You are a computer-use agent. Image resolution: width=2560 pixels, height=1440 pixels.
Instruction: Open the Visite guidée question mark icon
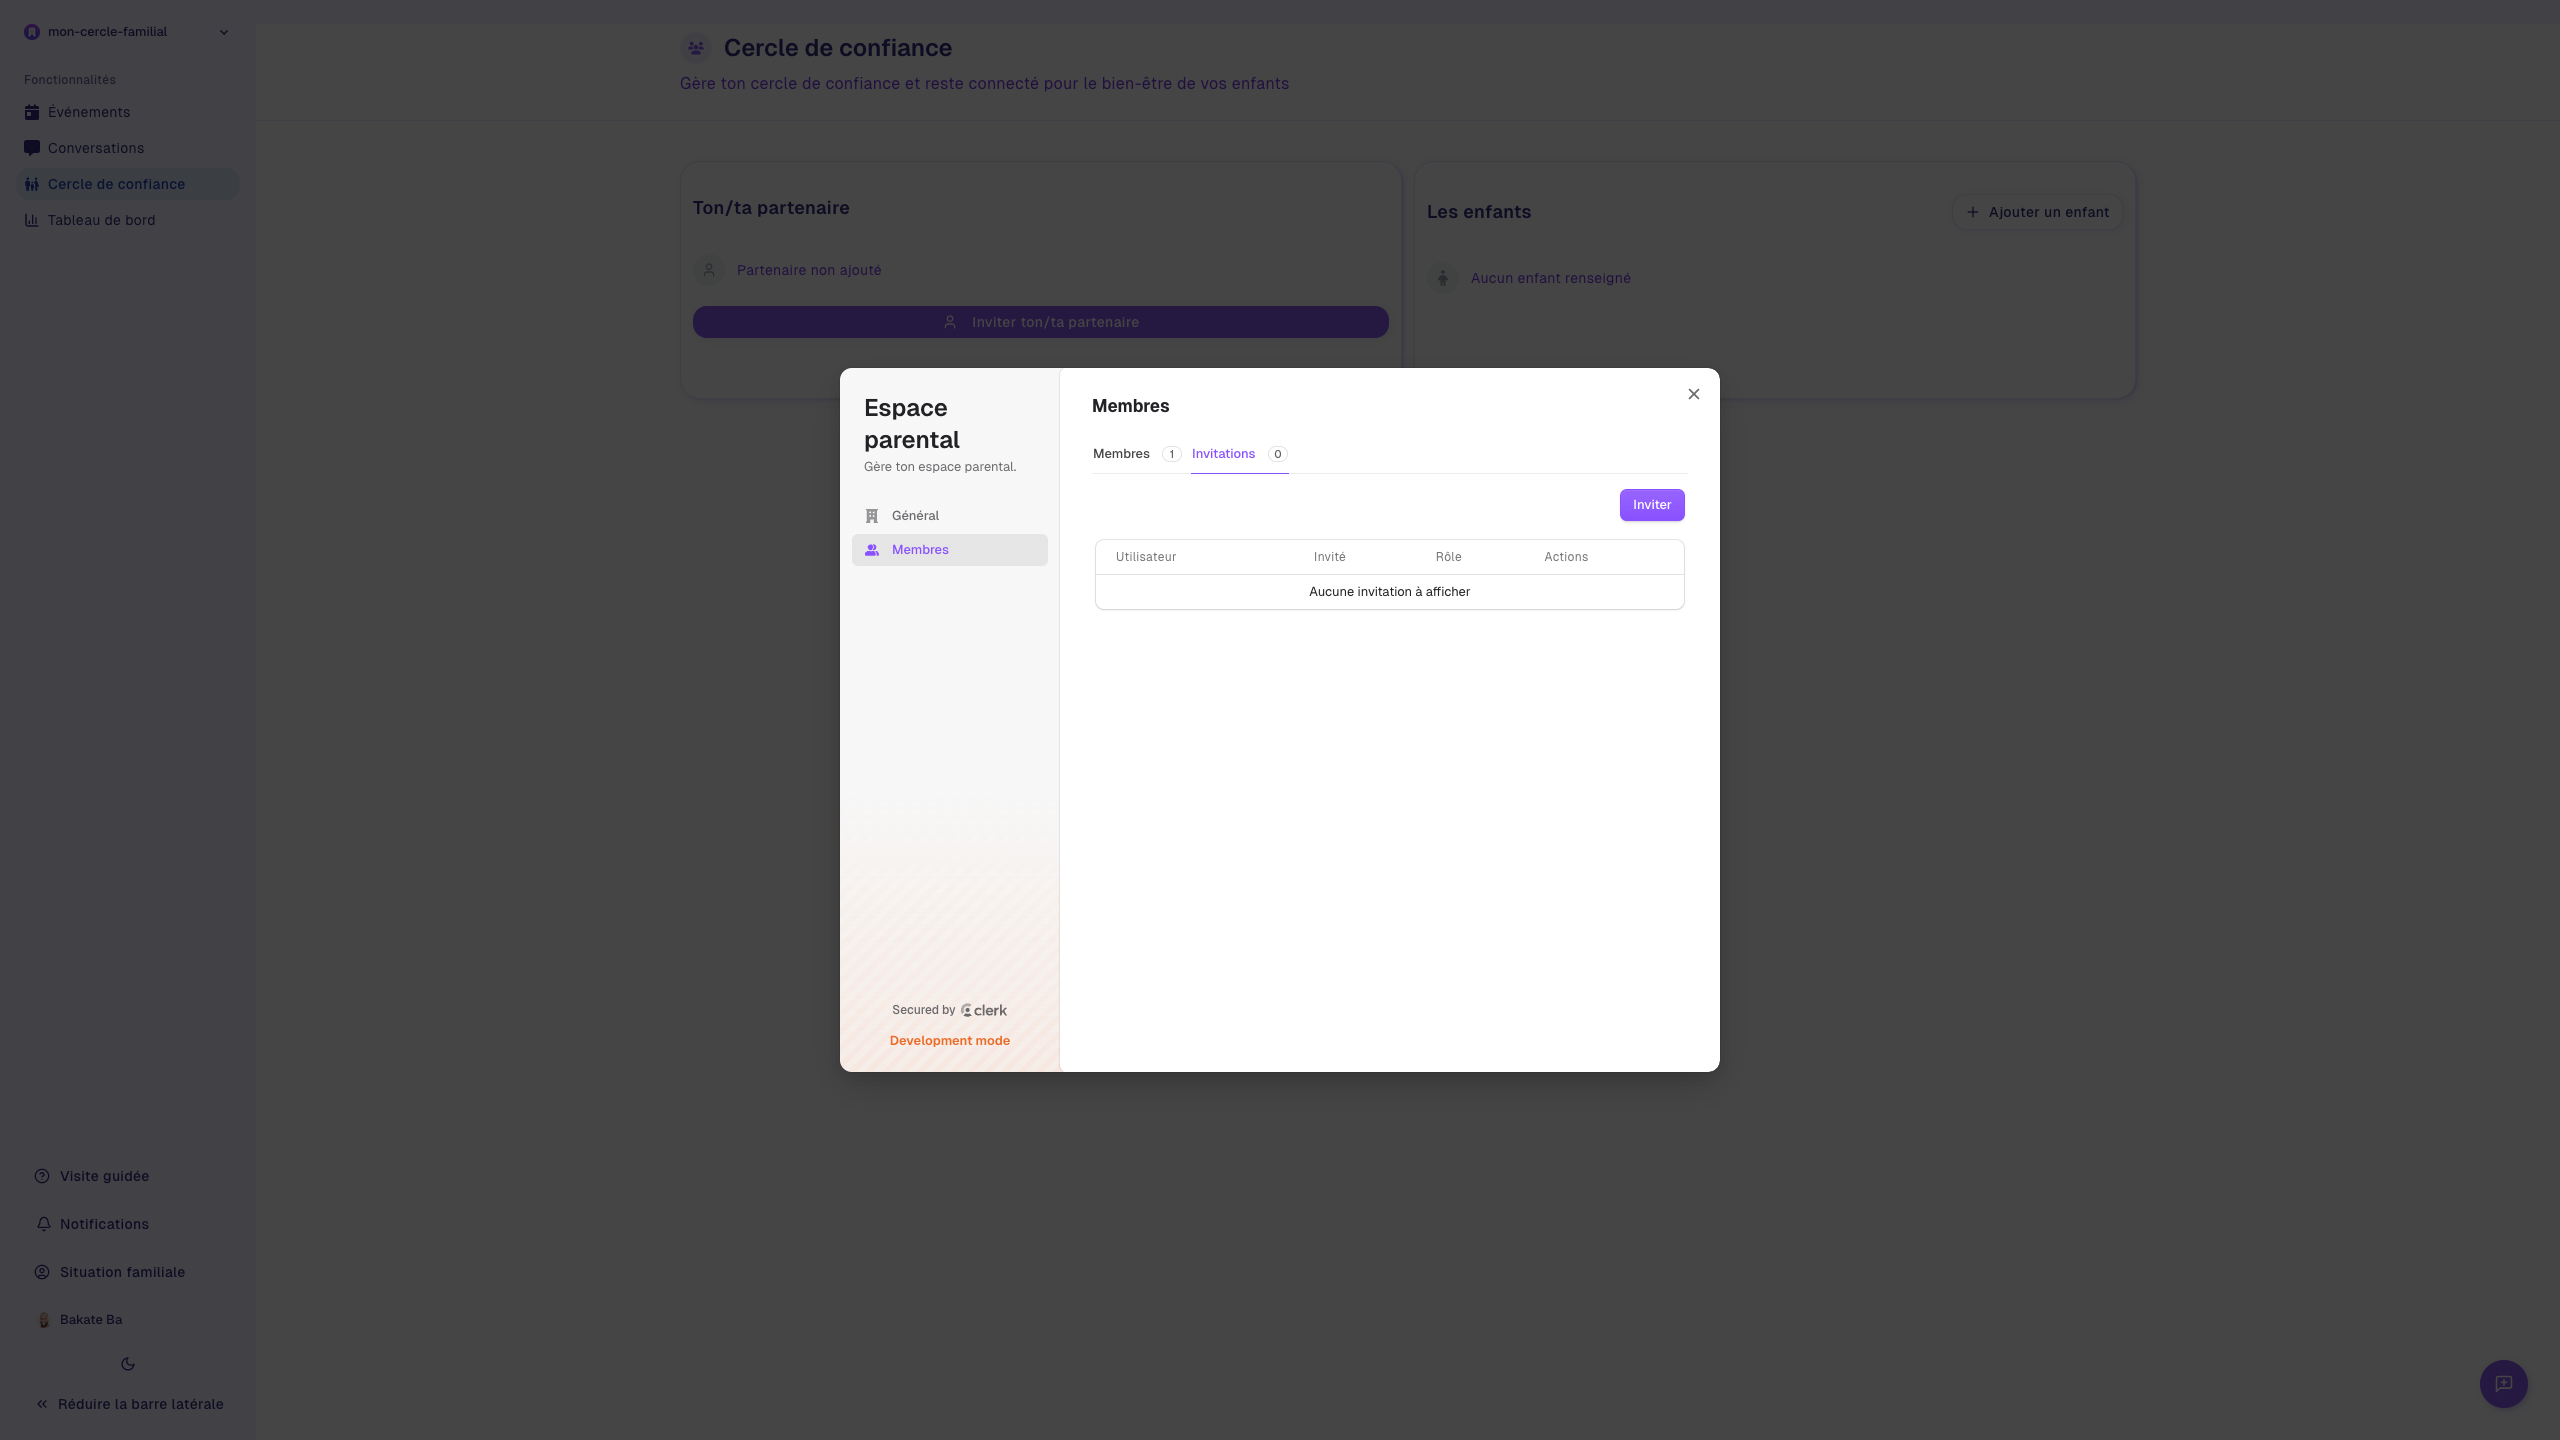click(41, 1175)
